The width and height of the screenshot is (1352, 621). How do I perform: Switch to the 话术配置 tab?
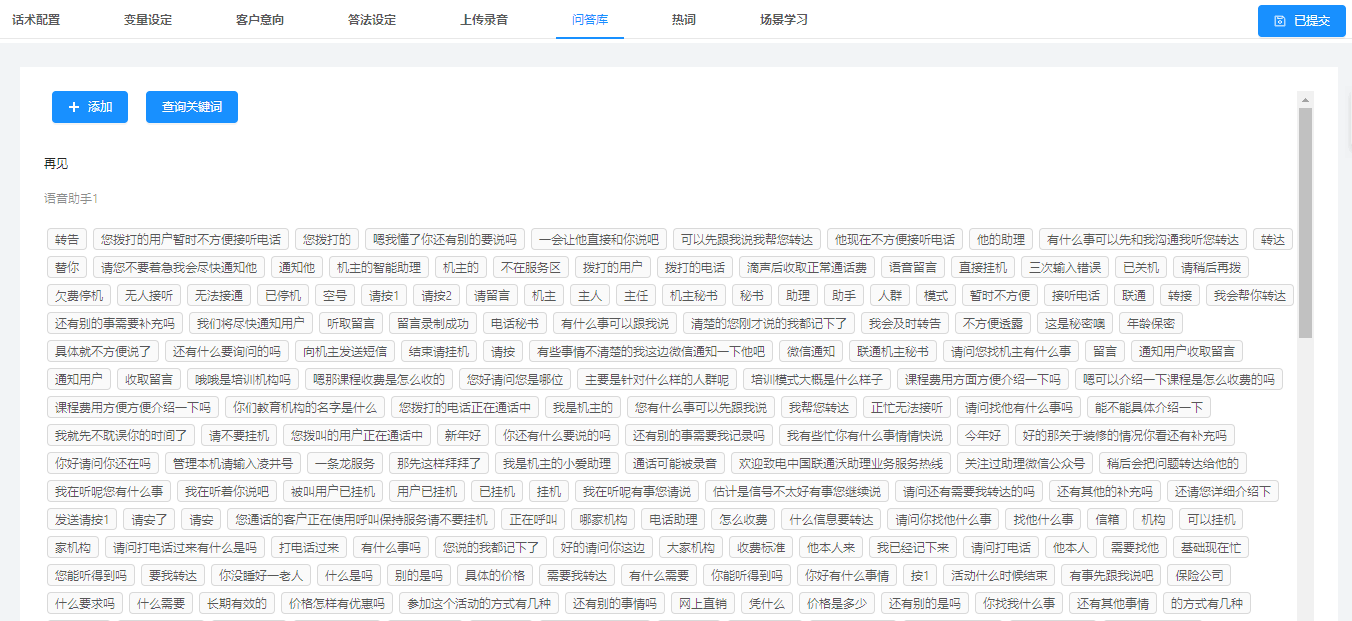point(36,20)
